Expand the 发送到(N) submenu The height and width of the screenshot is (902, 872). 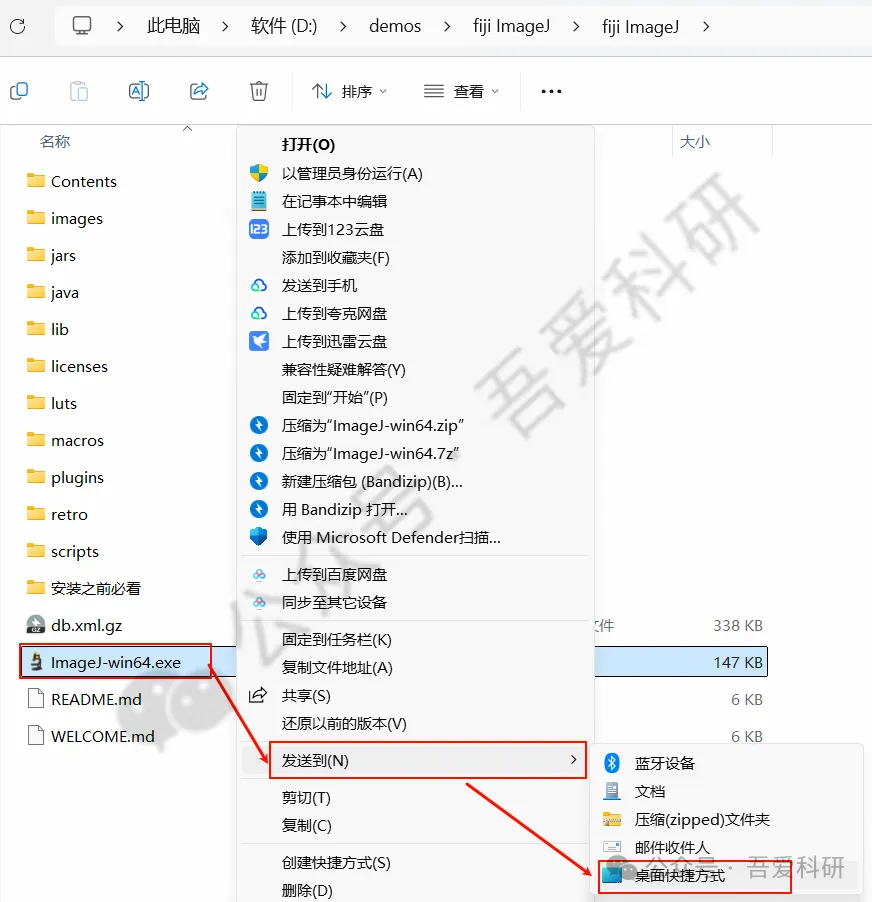(428, 760)
